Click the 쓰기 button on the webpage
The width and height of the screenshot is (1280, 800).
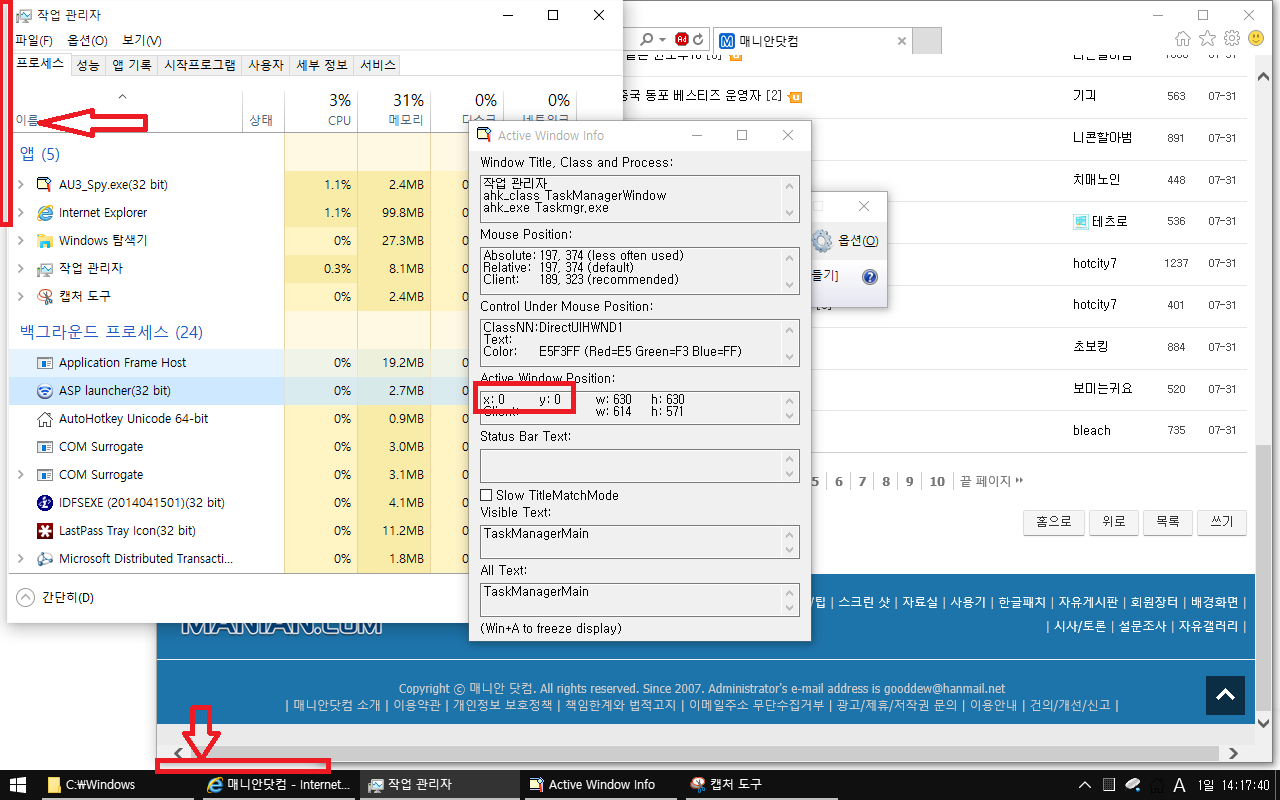(x=1221, y=521)
